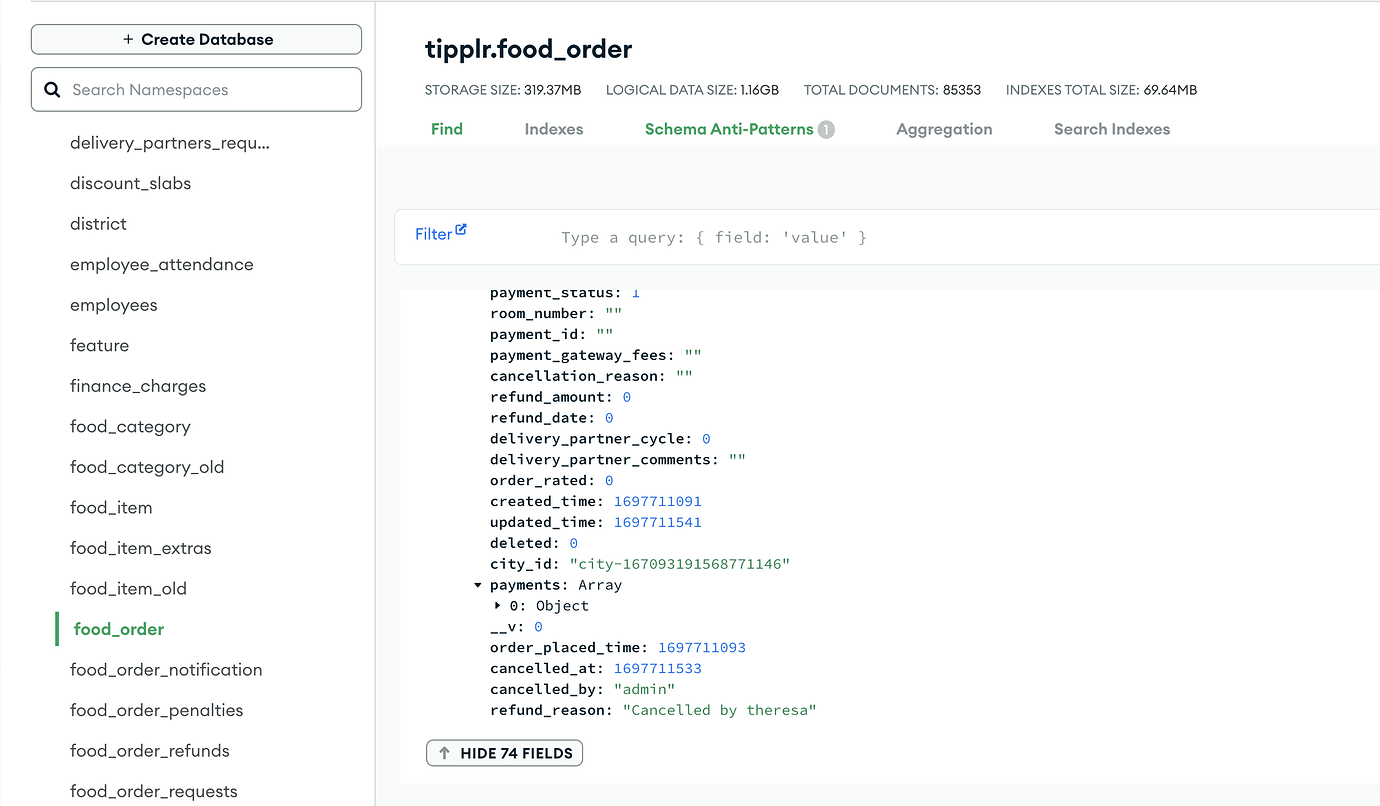The width and height of the screenshot is (1380, 806).
Task: Click the Schema Anti-Patterns count badge
Action: pos(826,130)
